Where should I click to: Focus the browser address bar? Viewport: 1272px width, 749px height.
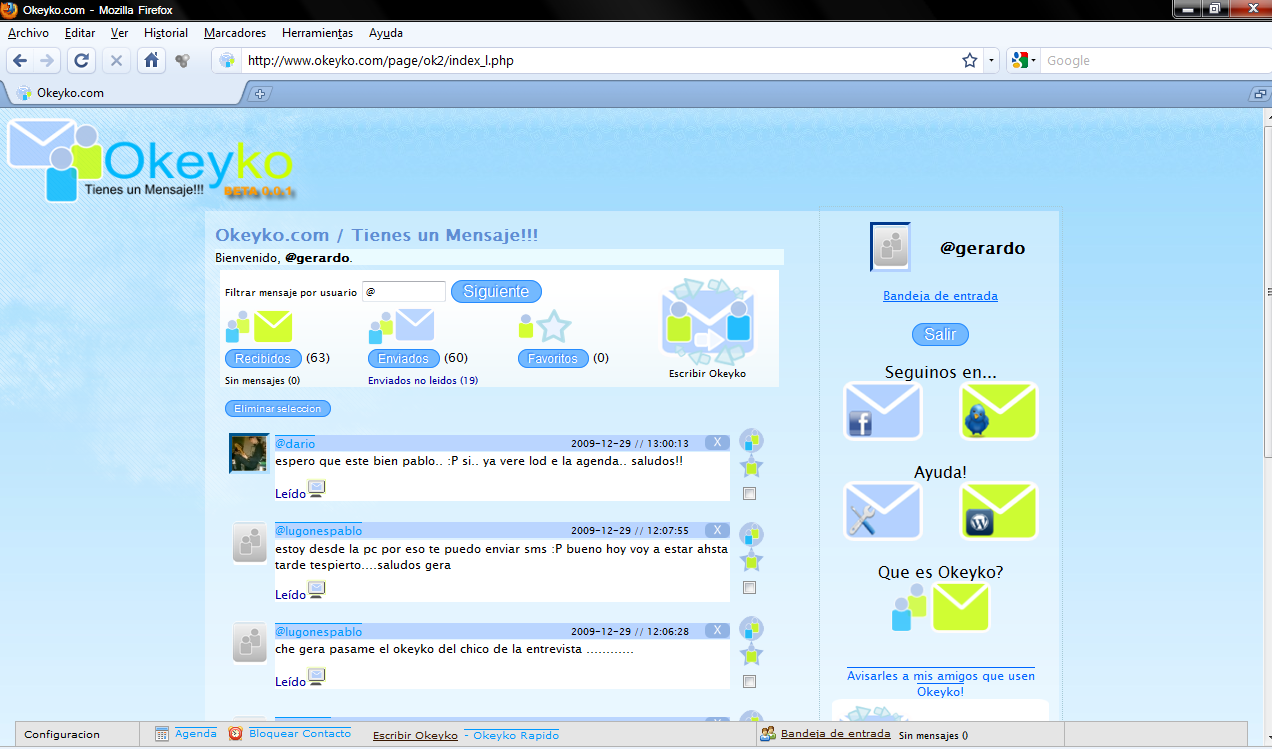tap(600, 61)
